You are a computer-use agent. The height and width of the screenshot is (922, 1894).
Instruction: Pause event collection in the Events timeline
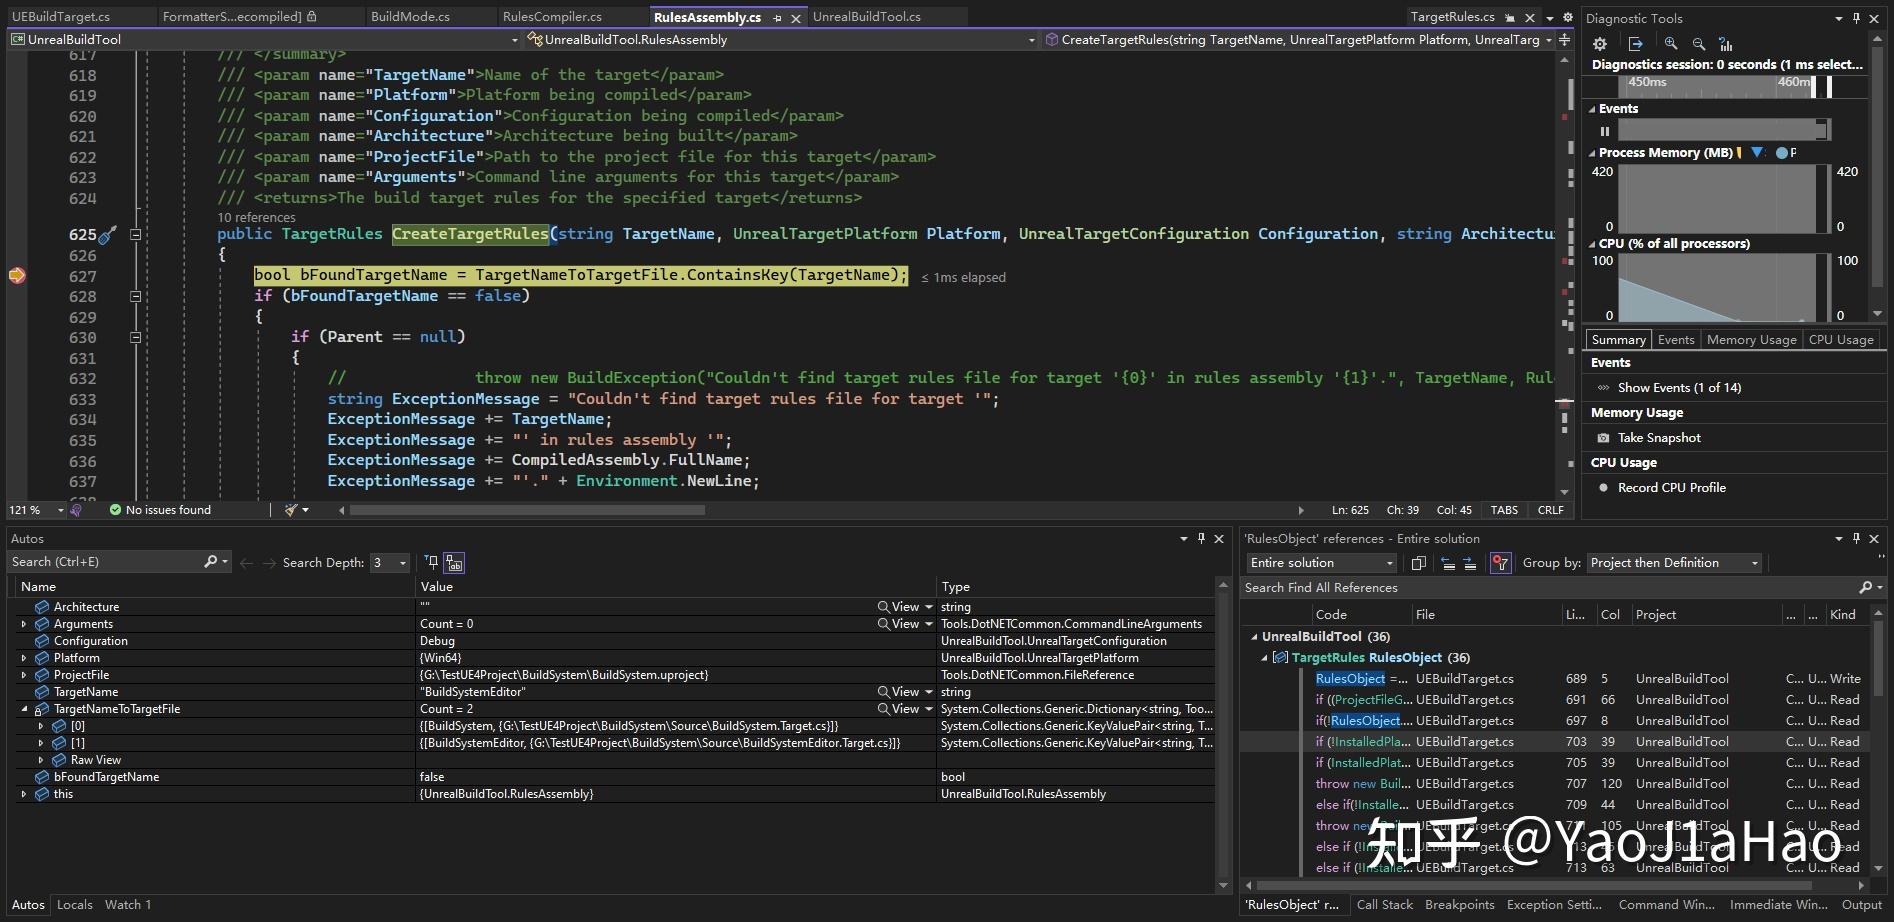tap(1605, 131)
